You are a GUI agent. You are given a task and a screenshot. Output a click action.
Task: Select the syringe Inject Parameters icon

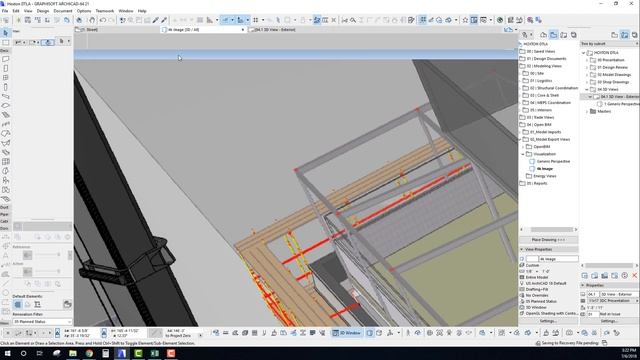(164, 20)
